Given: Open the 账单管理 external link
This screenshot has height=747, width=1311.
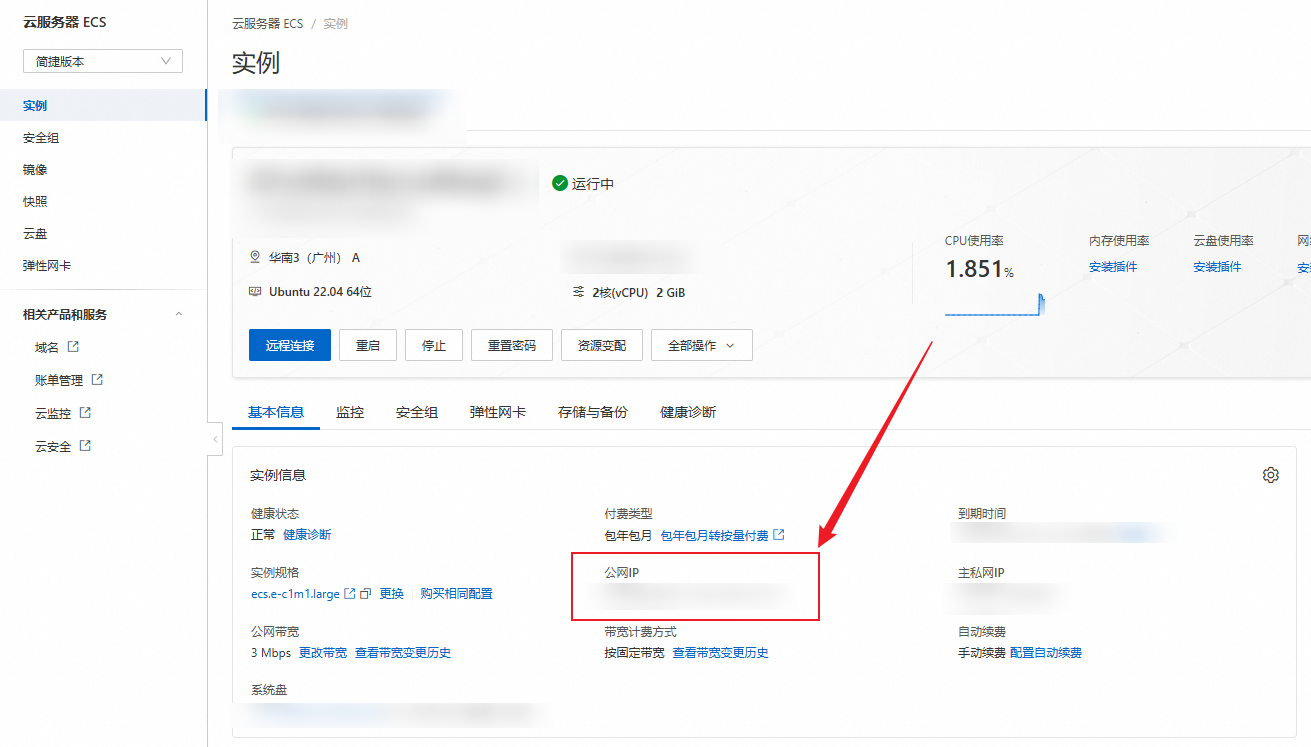Looking at the screenshot, I should (59, 380).
